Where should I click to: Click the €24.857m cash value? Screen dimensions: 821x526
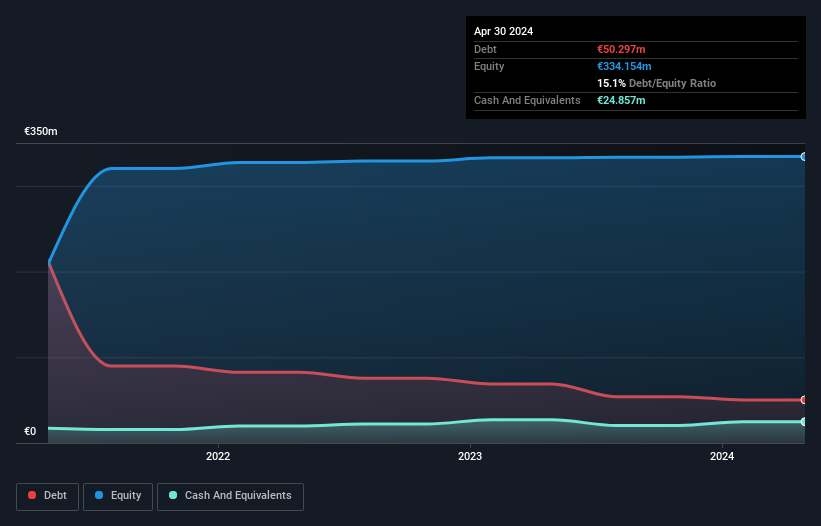pyautogui.click(x=621, y=100)
